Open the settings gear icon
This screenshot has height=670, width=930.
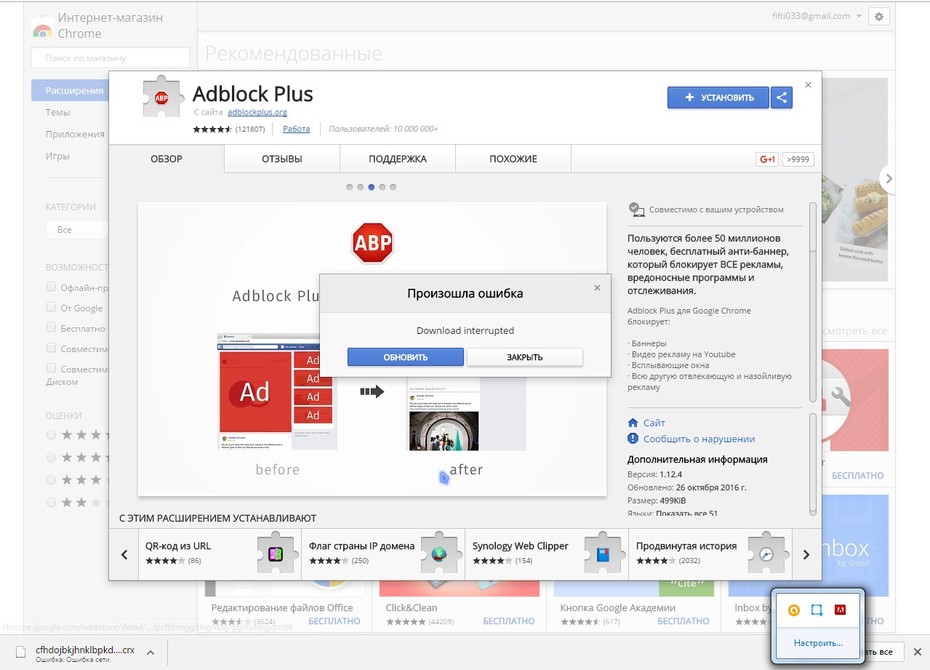point(879,17)
